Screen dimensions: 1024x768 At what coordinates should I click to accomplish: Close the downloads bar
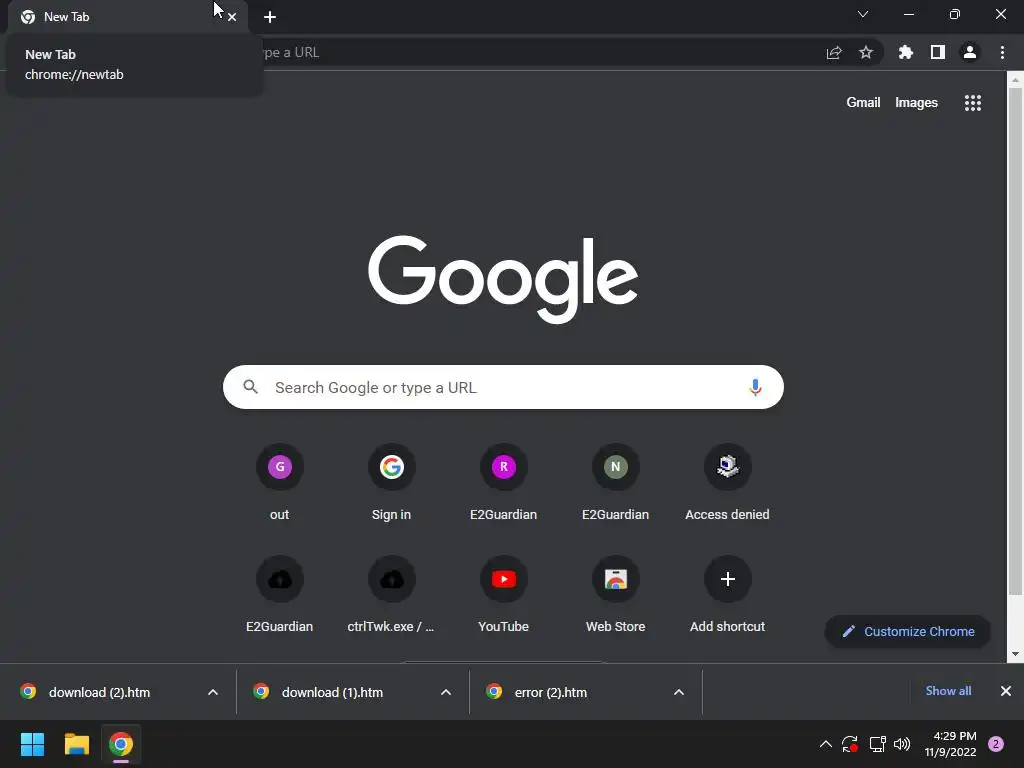1006,691
